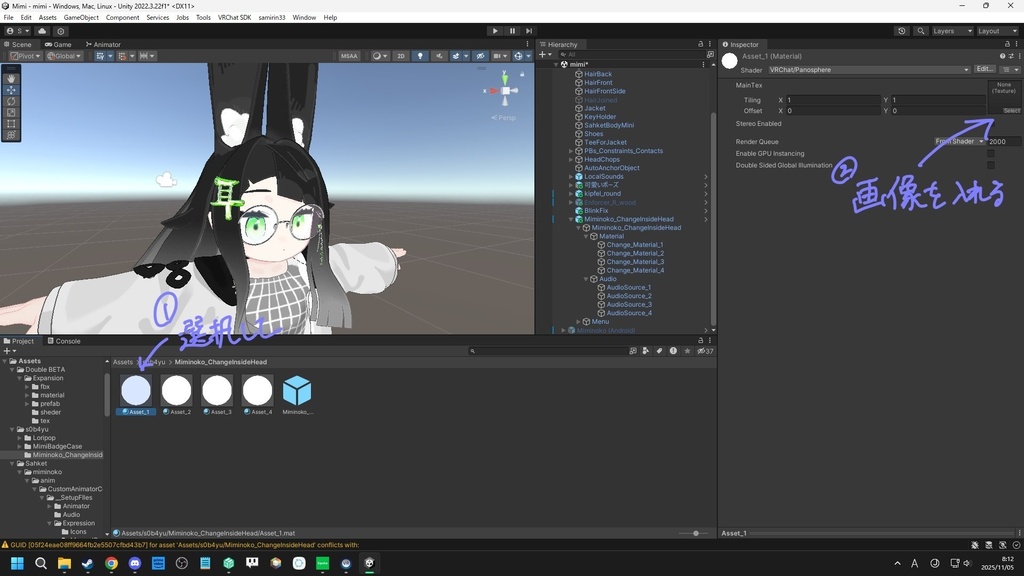1024x576 pixels.
Task: Toggle the Stereo Enabled checkbox in Inspector
Action: (991, 124)
